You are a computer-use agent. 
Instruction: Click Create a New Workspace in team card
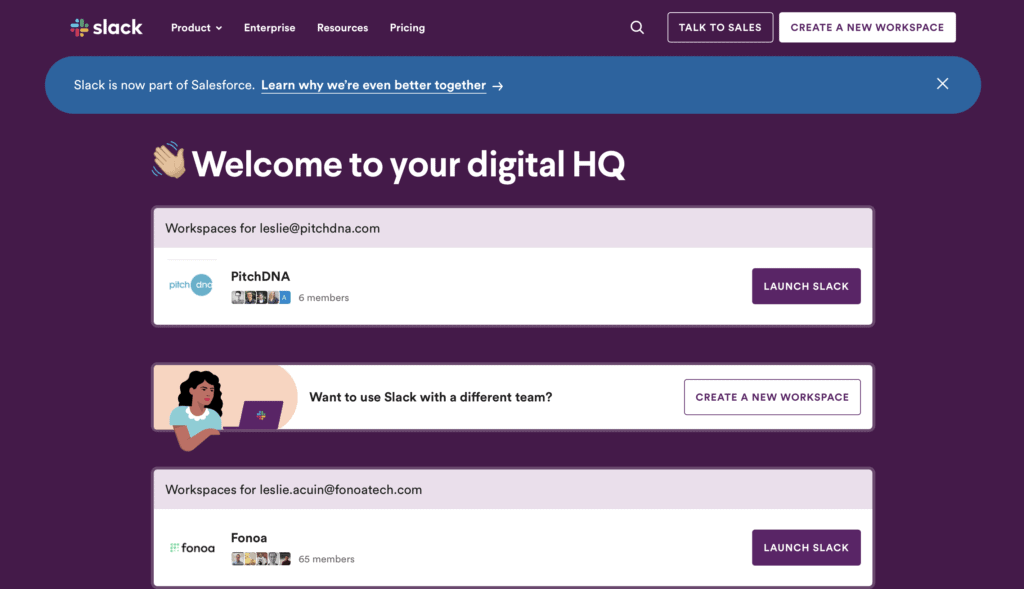[x=772, y=397]
